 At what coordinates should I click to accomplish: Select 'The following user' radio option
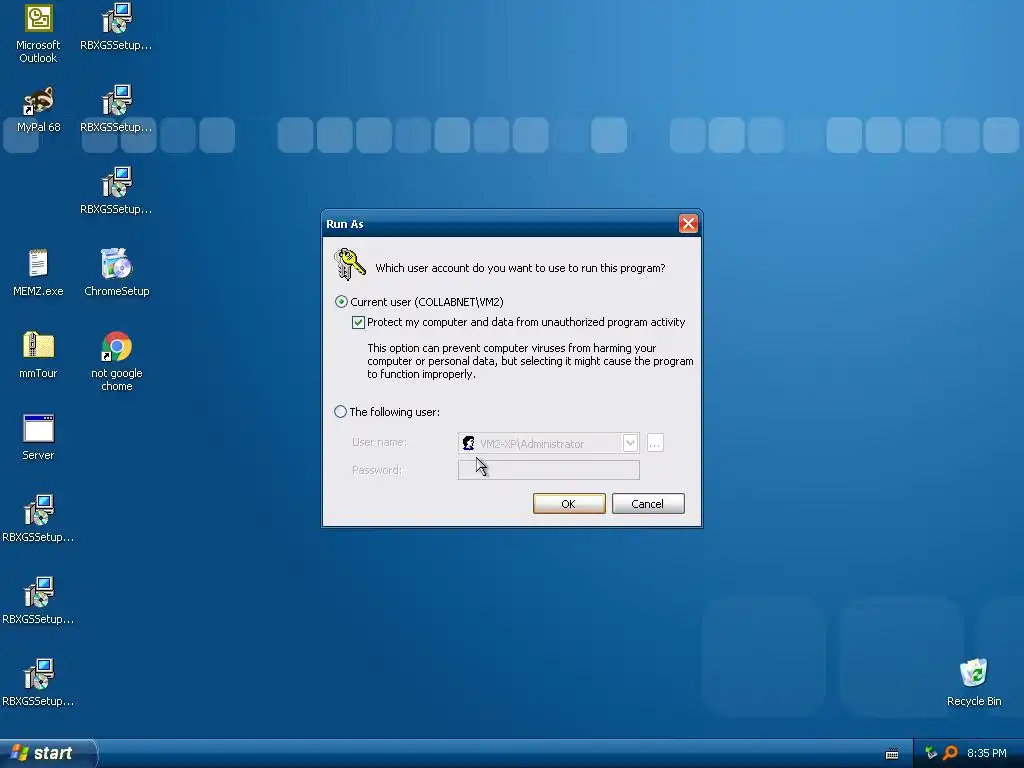(340, 411)
